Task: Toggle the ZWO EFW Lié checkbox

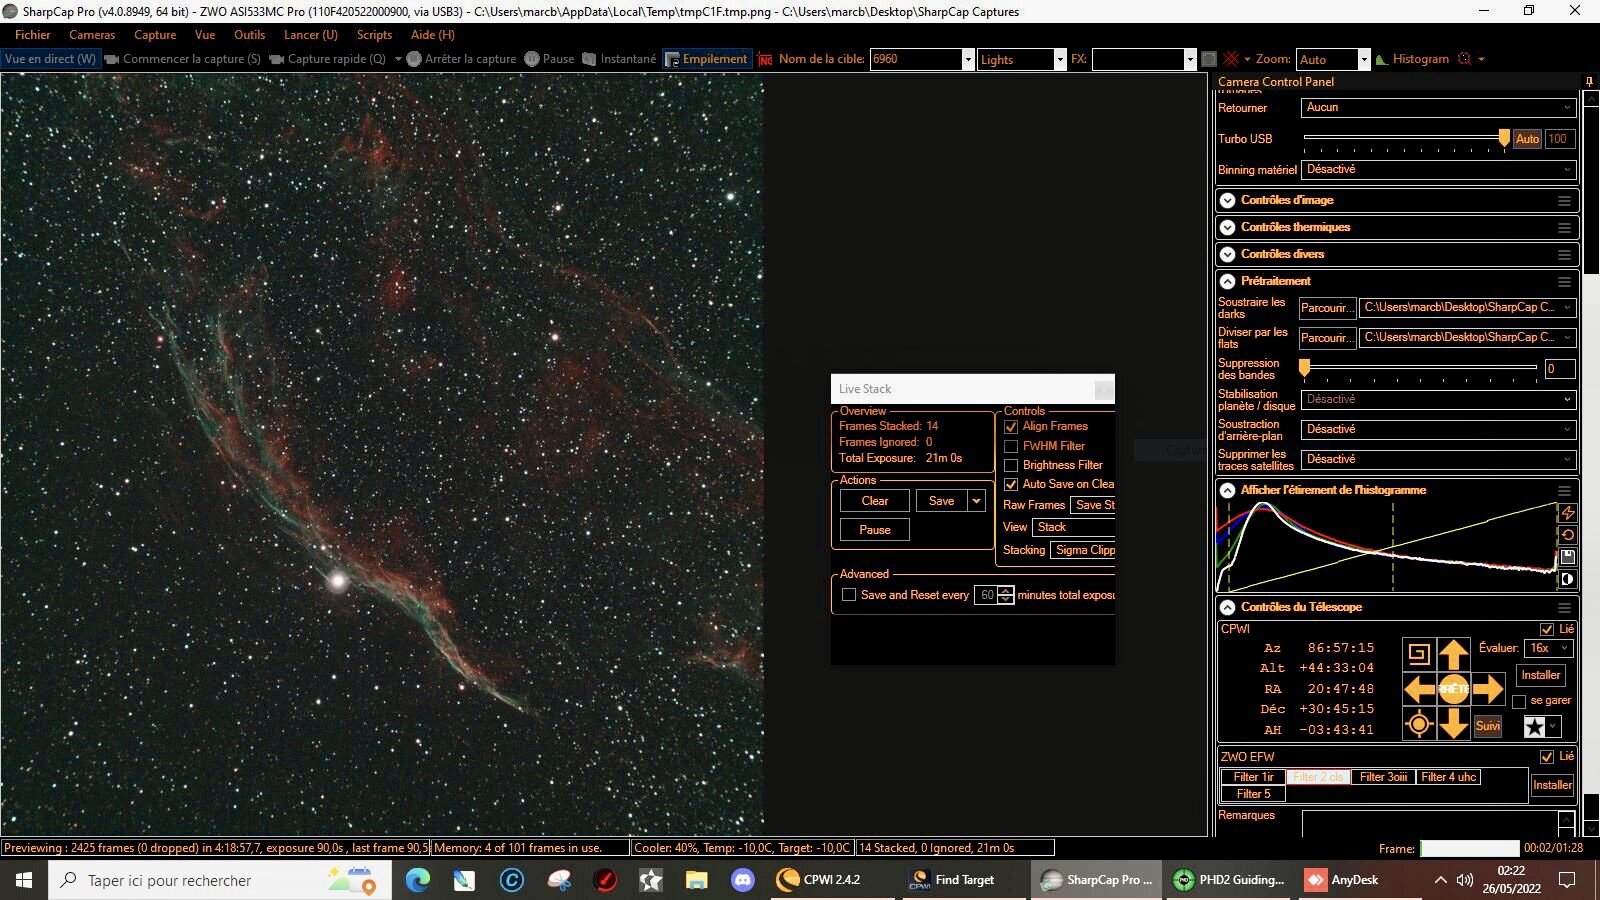Action: (x=1547, y=757)
